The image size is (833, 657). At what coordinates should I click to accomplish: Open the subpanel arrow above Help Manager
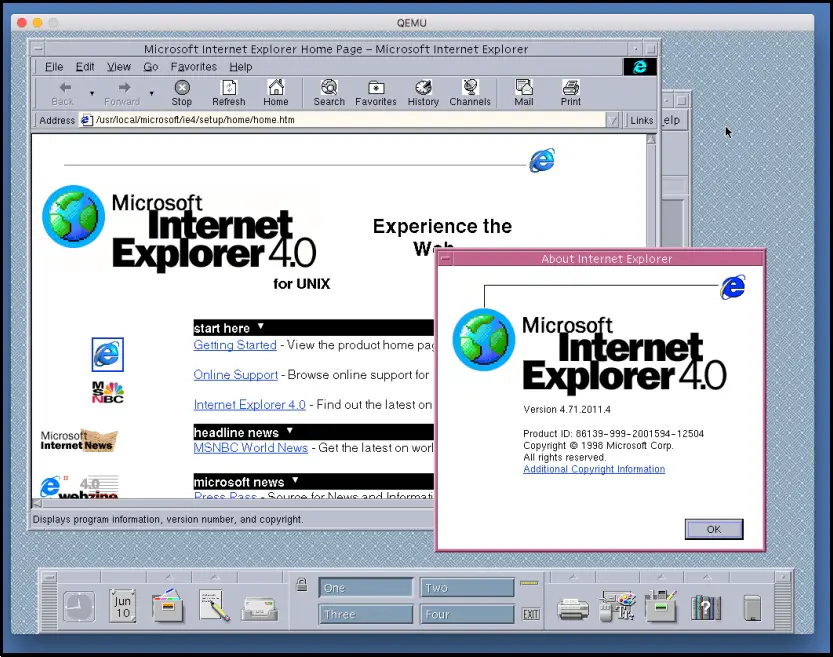coord(707,577)
